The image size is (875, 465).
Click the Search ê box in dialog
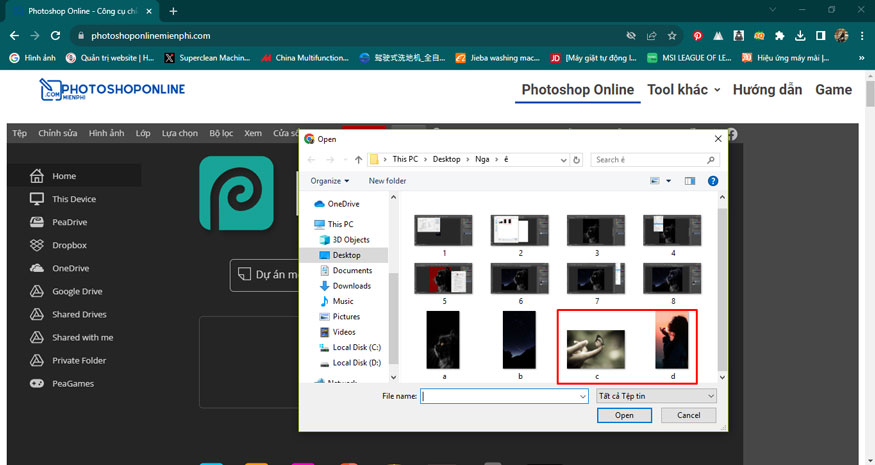tap(655, 160)
